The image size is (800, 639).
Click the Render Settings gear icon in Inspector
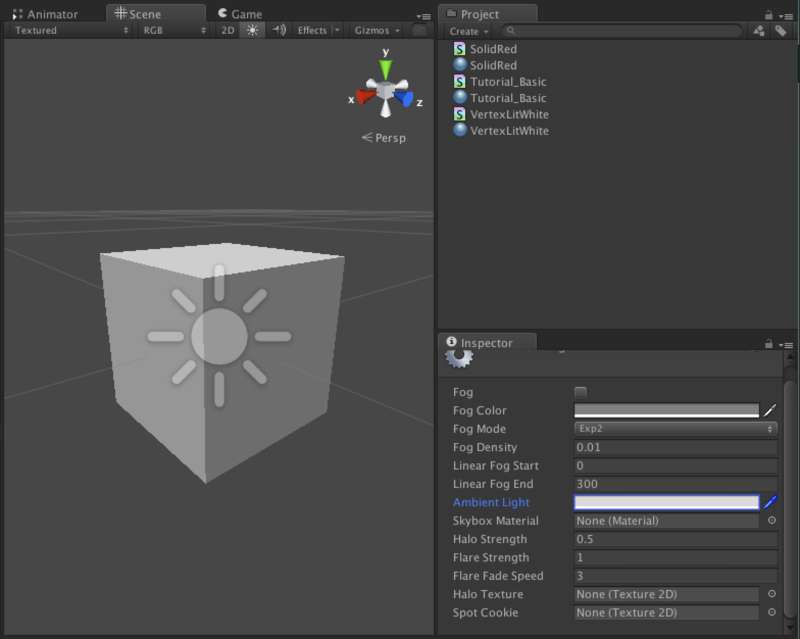pos(459,358)
